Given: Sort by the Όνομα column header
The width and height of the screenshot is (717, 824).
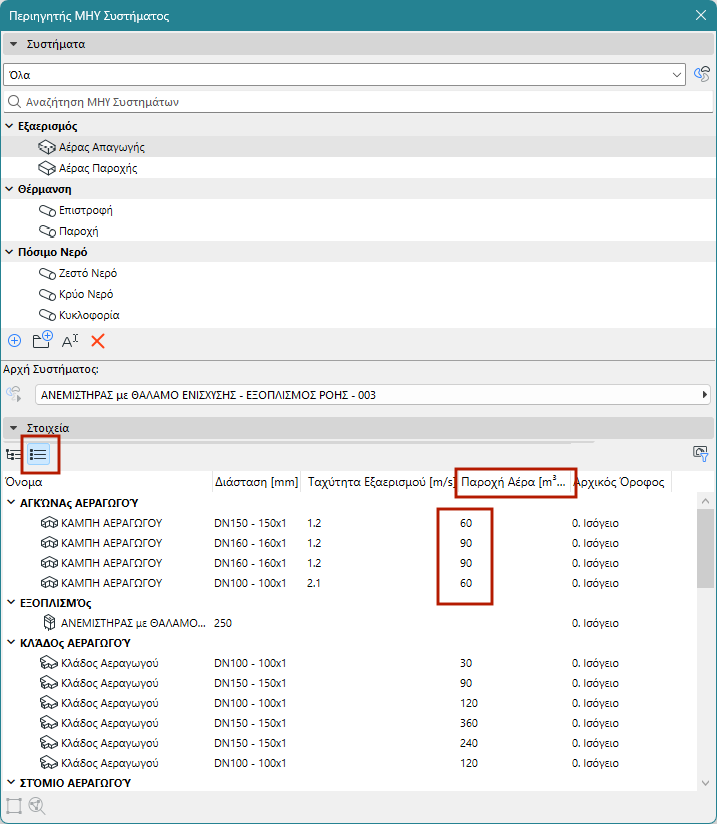Looking at the screenshot, I should [x=107, y=482].
